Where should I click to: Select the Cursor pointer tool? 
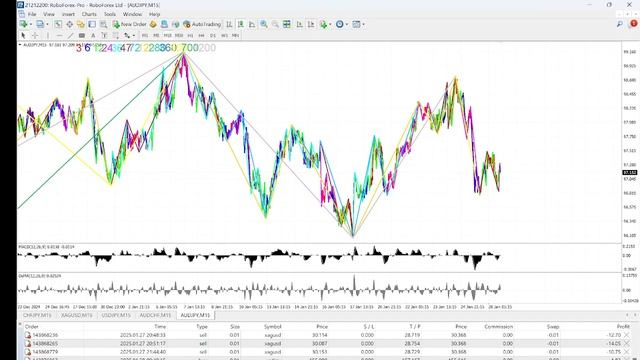23,36
